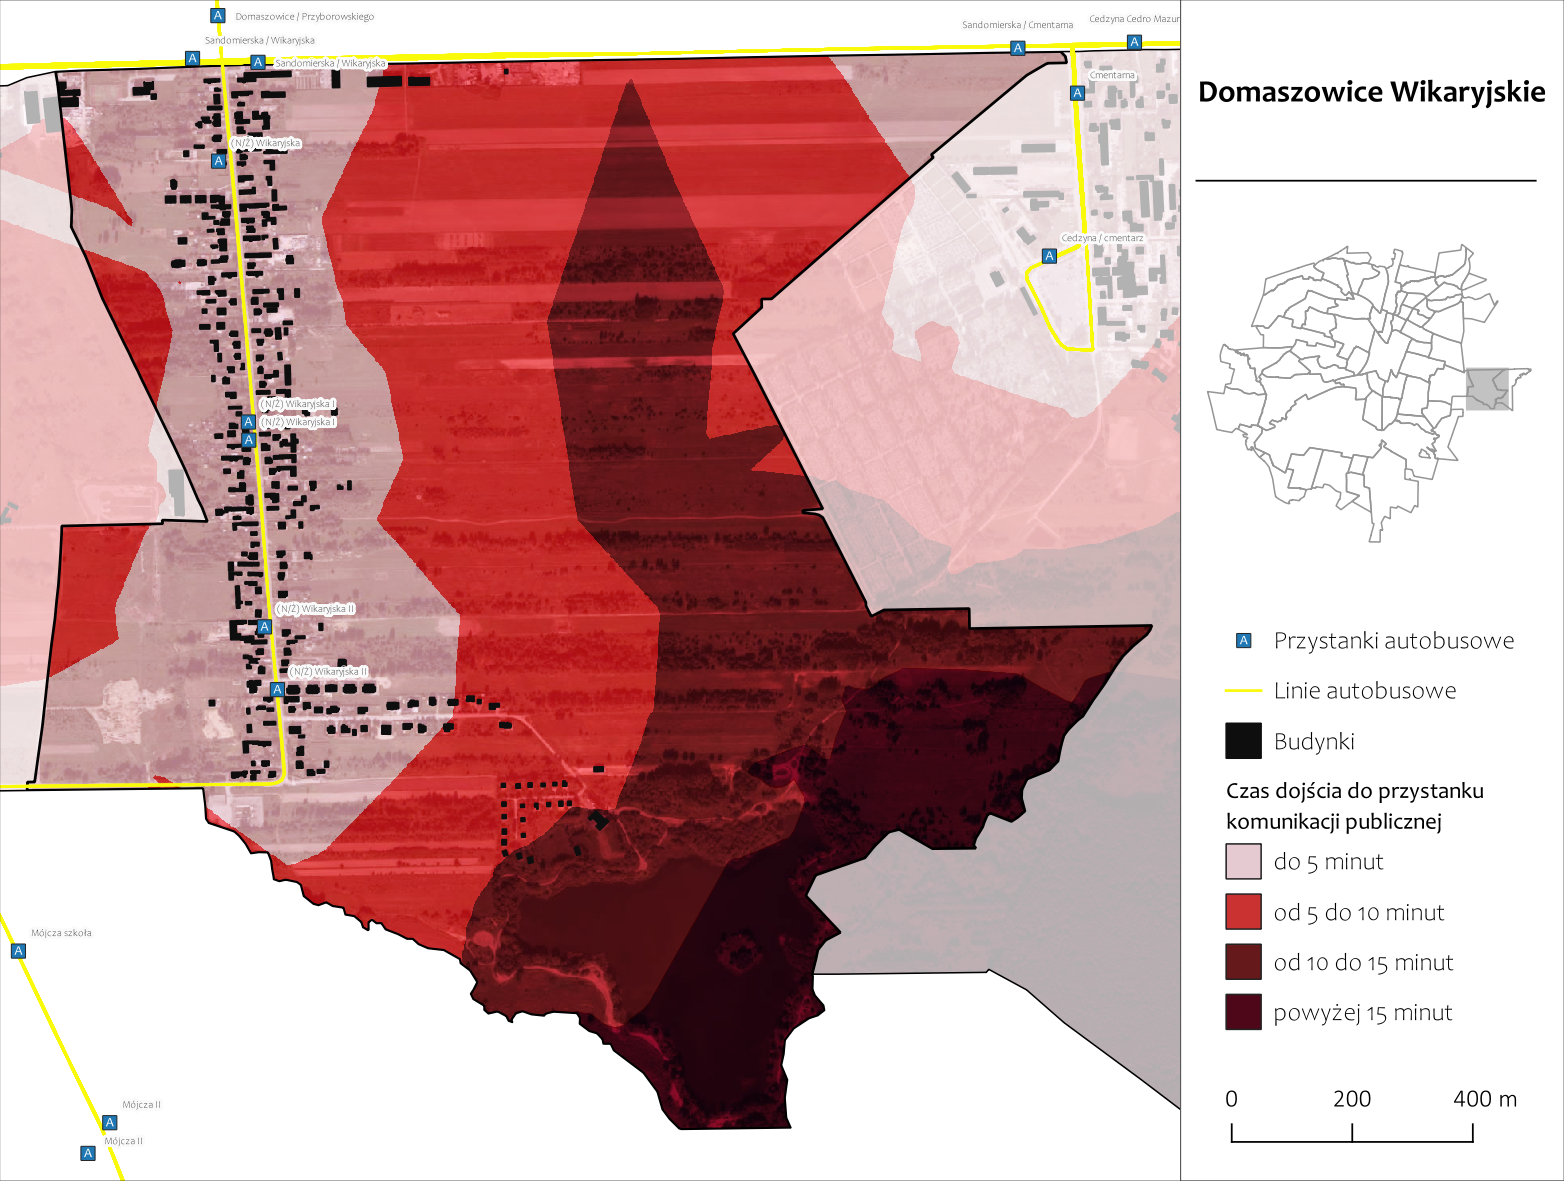Viewport: 1564px width, 1181px height.
Task: Click the 'Cedzyna Cedro Mazur' stop label
Action: [1134, 19]
